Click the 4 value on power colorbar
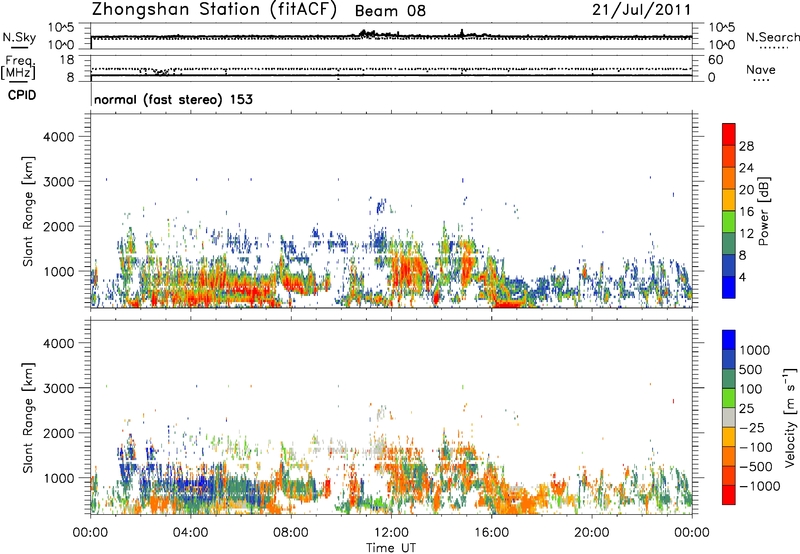 tap(743, 278)
